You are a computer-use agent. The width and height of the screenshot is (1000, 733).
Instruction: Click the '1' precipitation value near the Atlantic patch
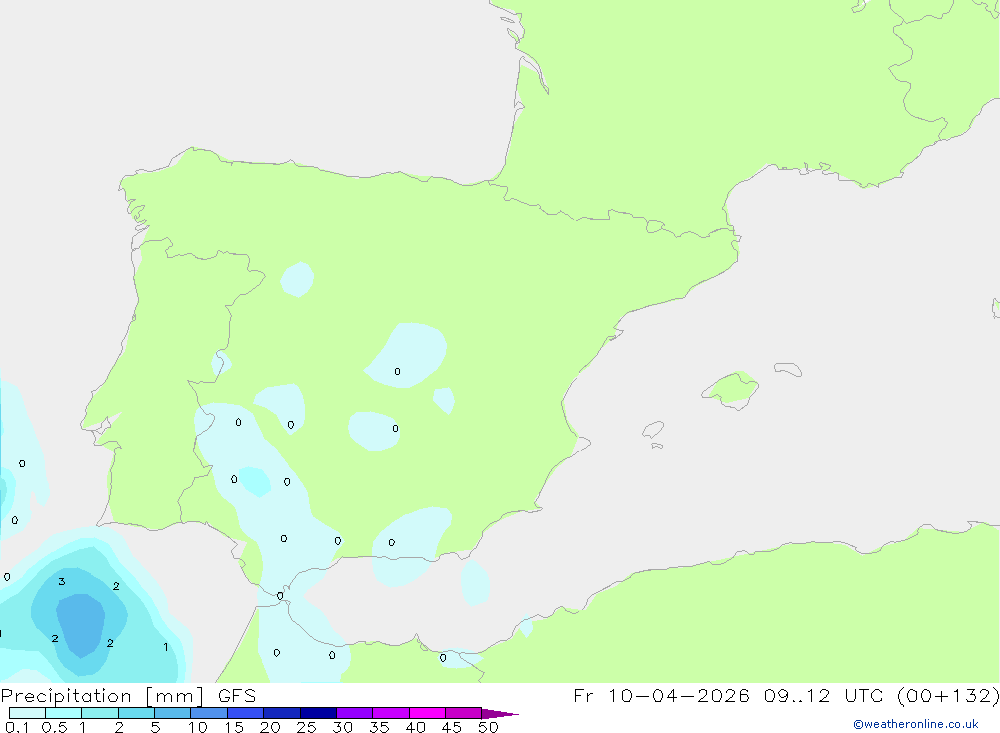point(166,647)
